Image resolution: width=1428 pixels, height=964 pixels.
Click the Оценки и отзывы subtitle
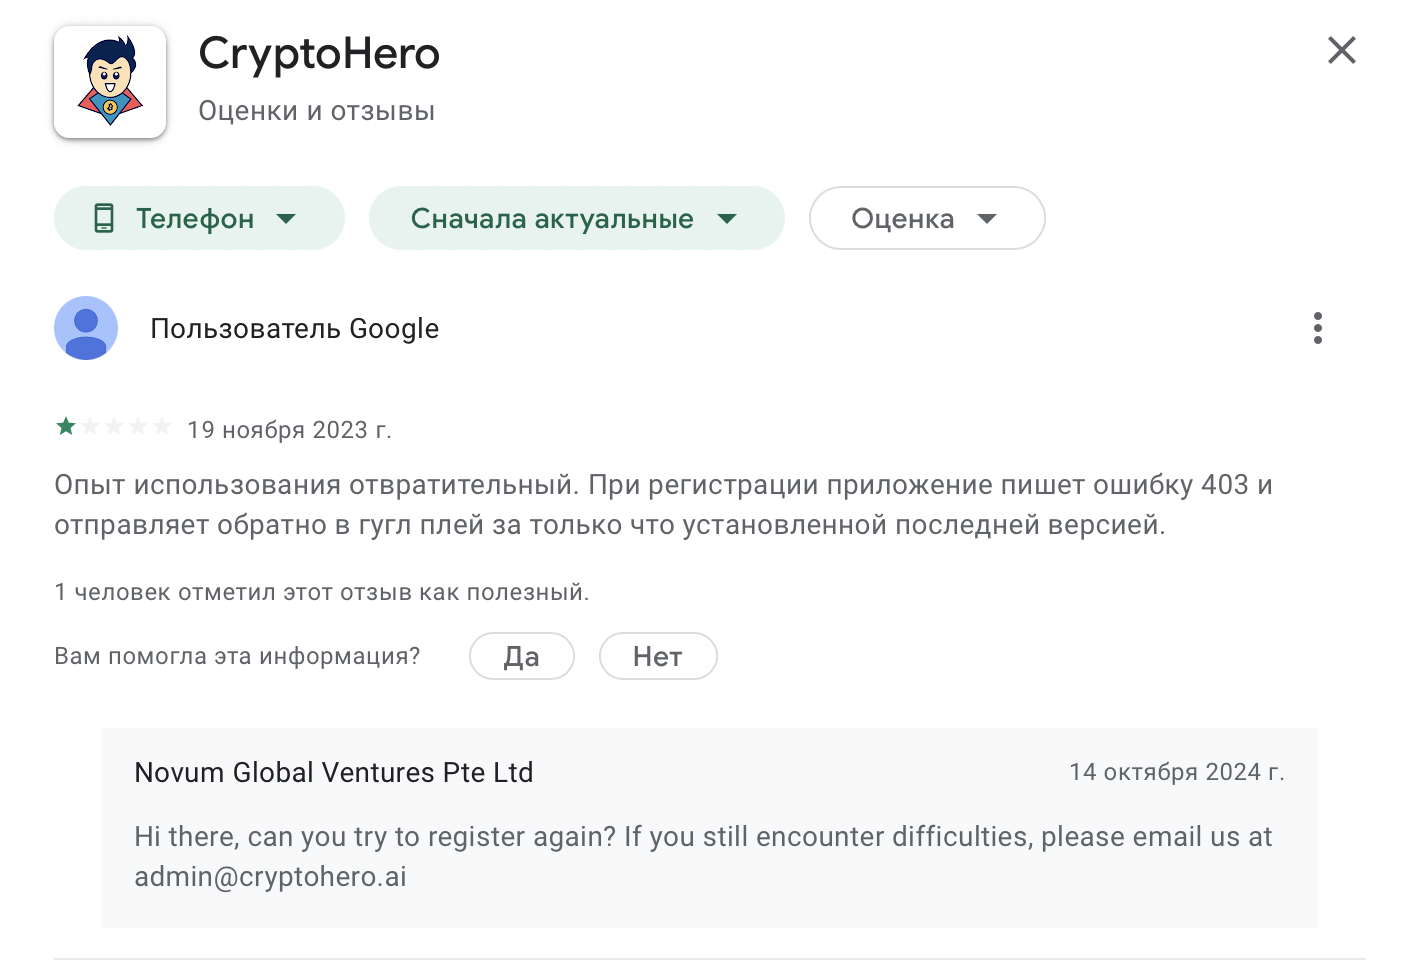tap(316, 111)
